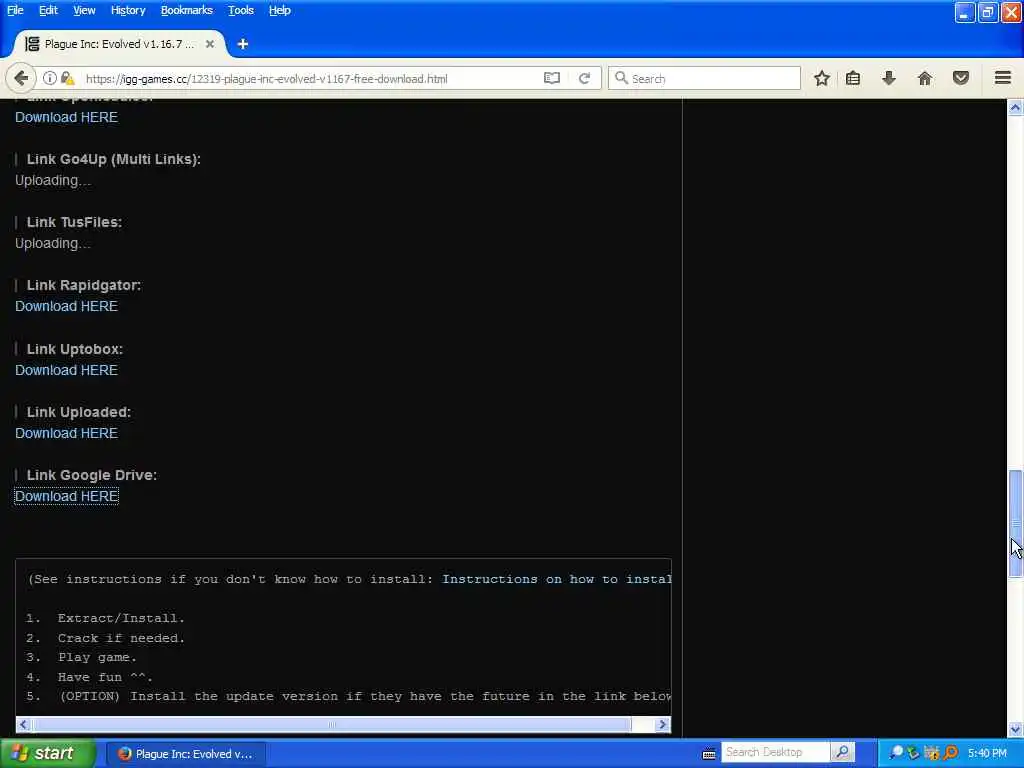Open a new tab with plus
Screen dimensions: 1024x768
(x=243, y=44)
